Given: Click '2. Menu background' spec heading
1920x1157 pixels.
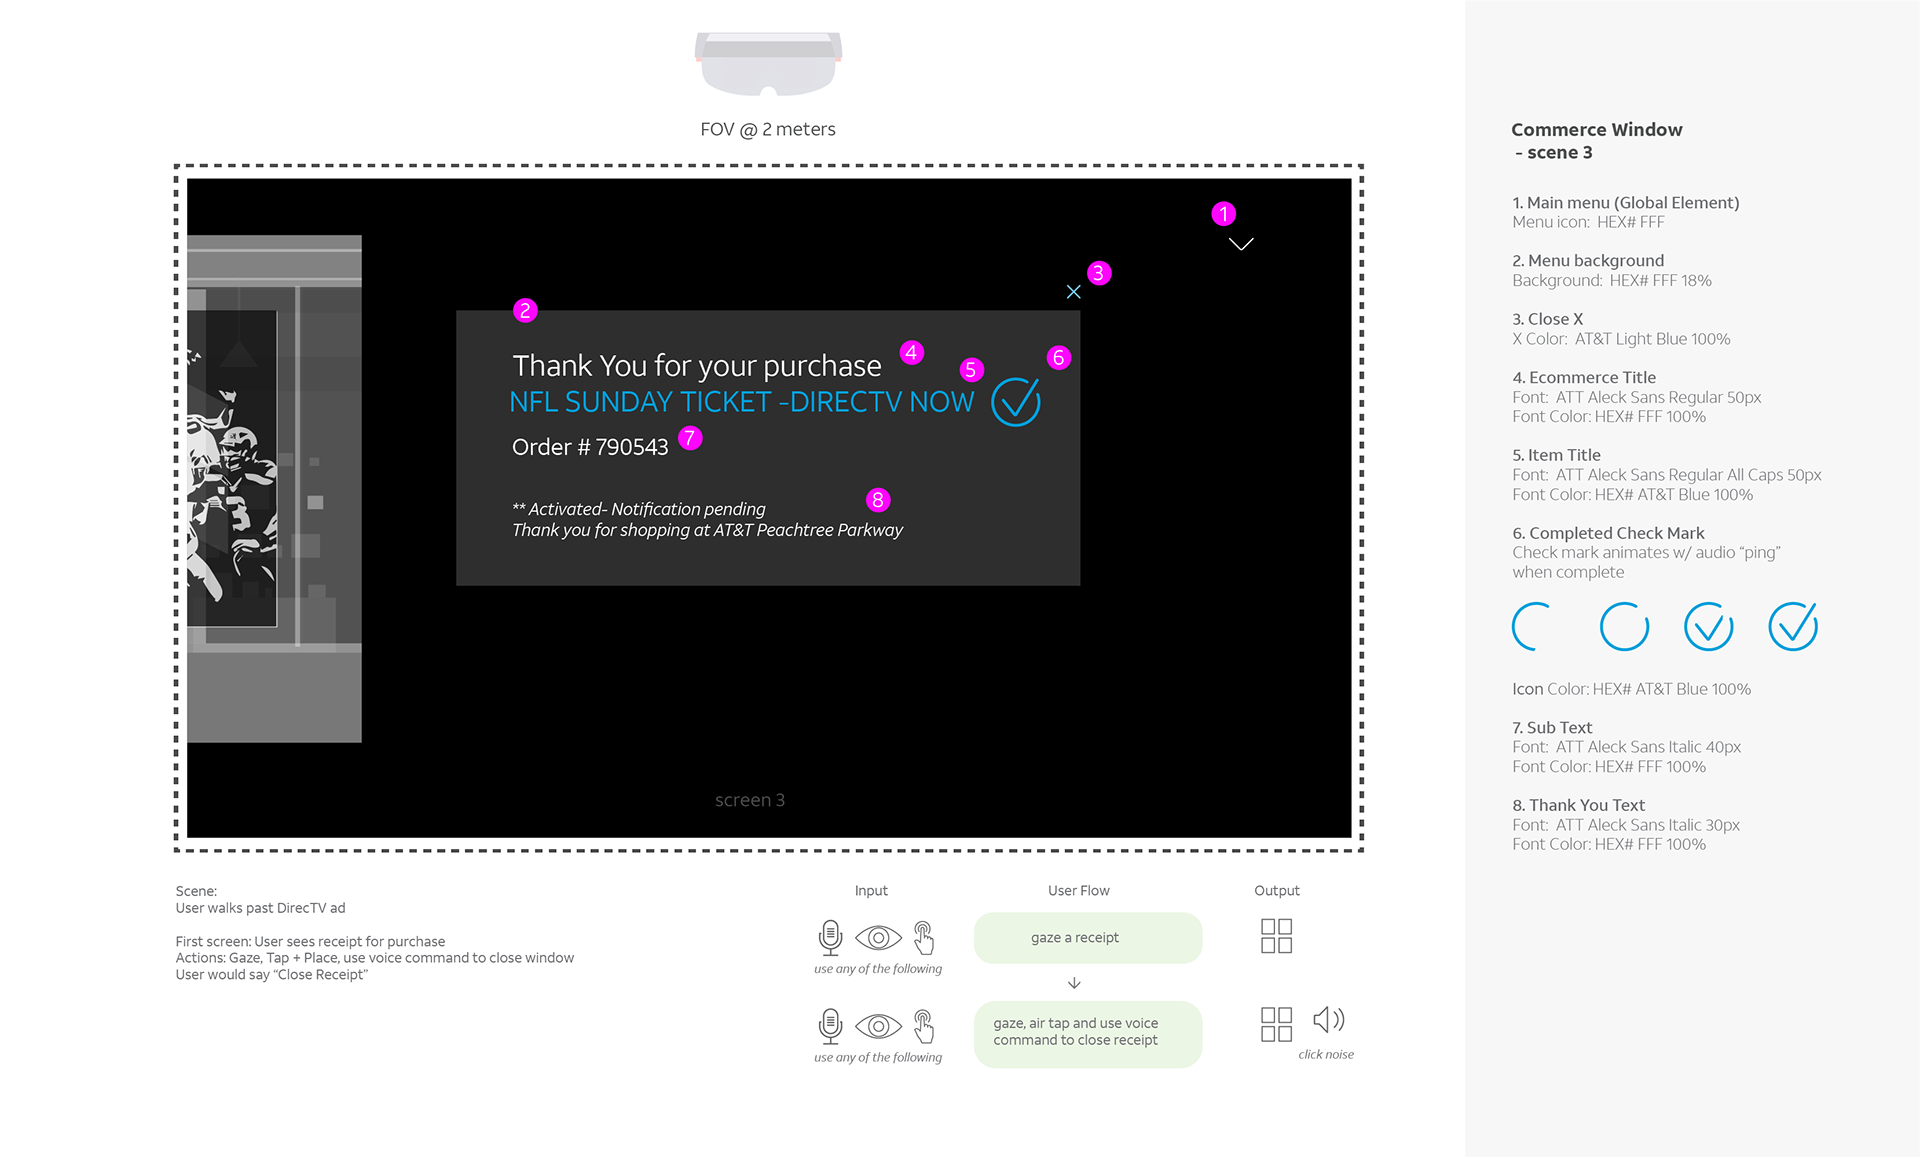Looking at the screenshot, I should click(1588, 261).
